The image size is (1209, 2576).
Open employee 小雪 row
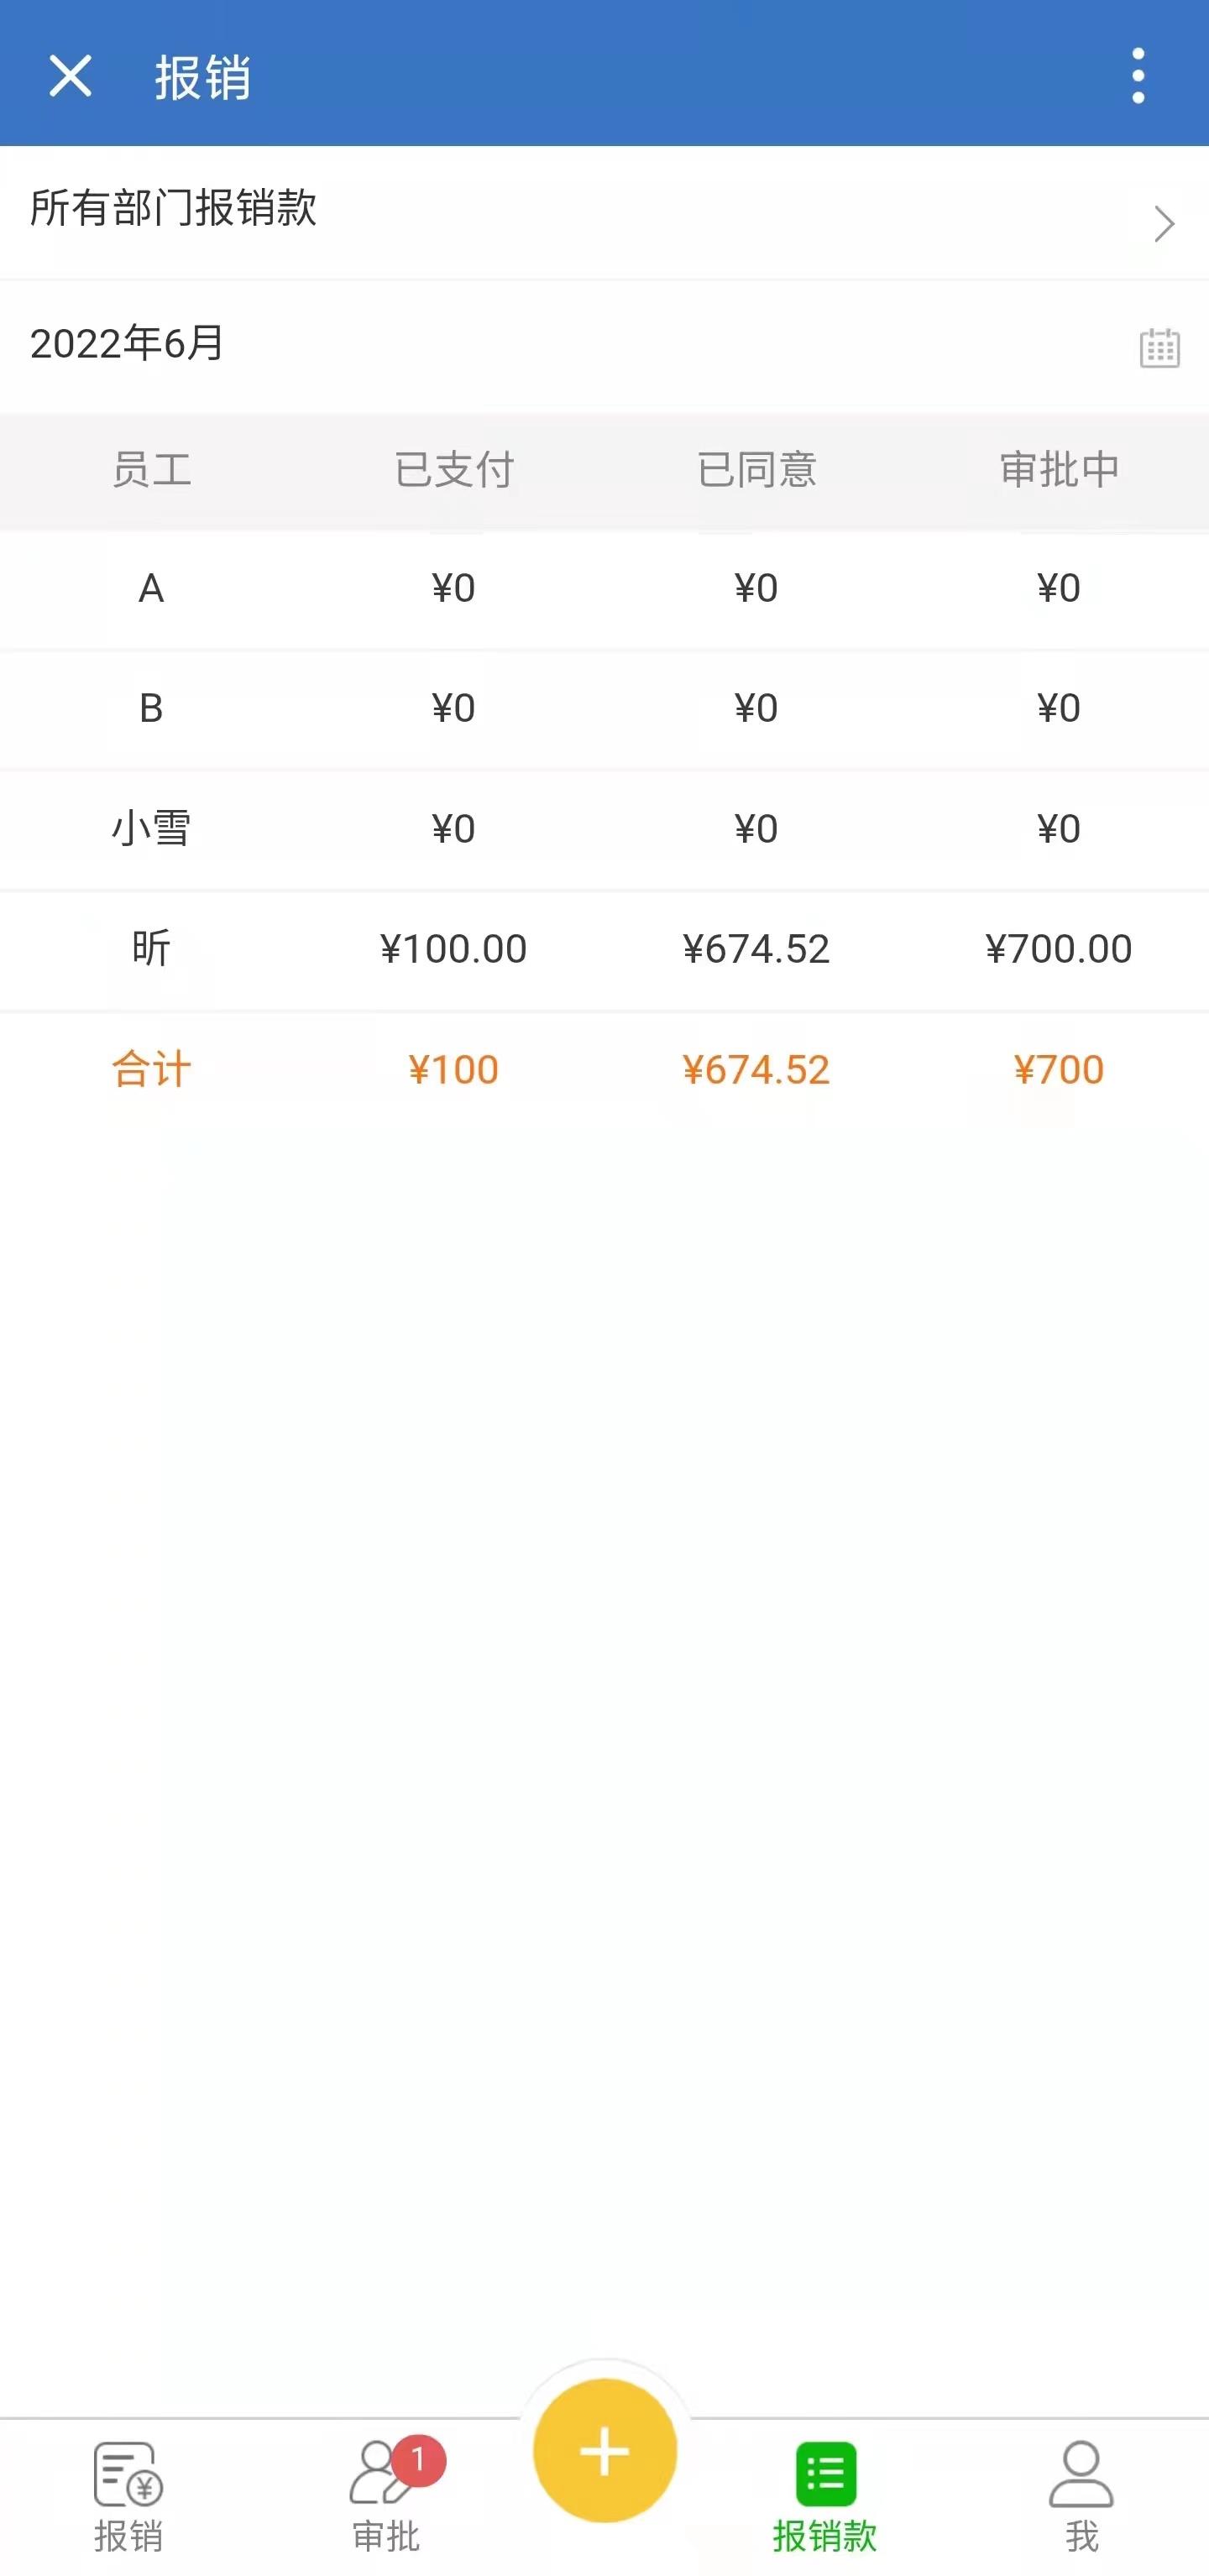(151, 829)
